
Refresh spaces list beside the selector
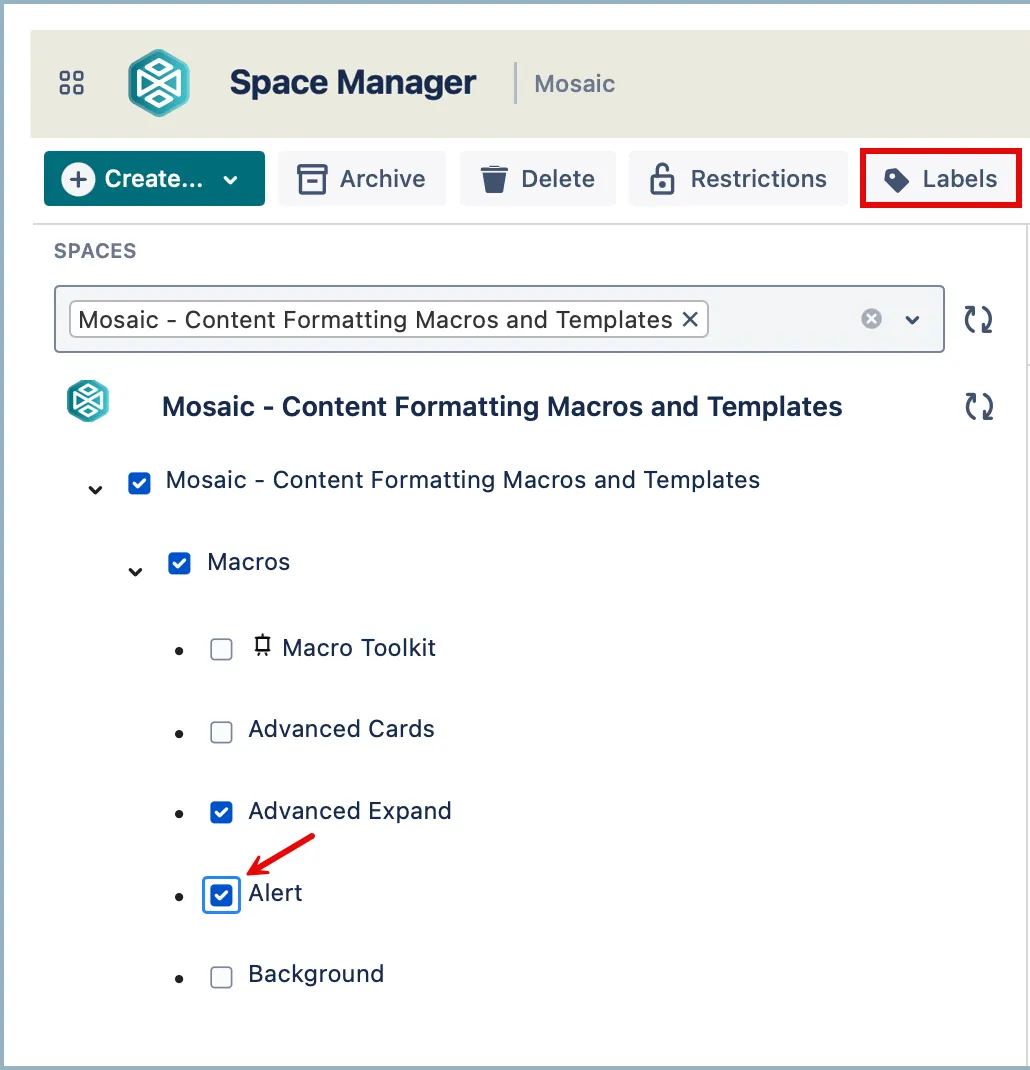pyautogui.click(x=978, y=319)
